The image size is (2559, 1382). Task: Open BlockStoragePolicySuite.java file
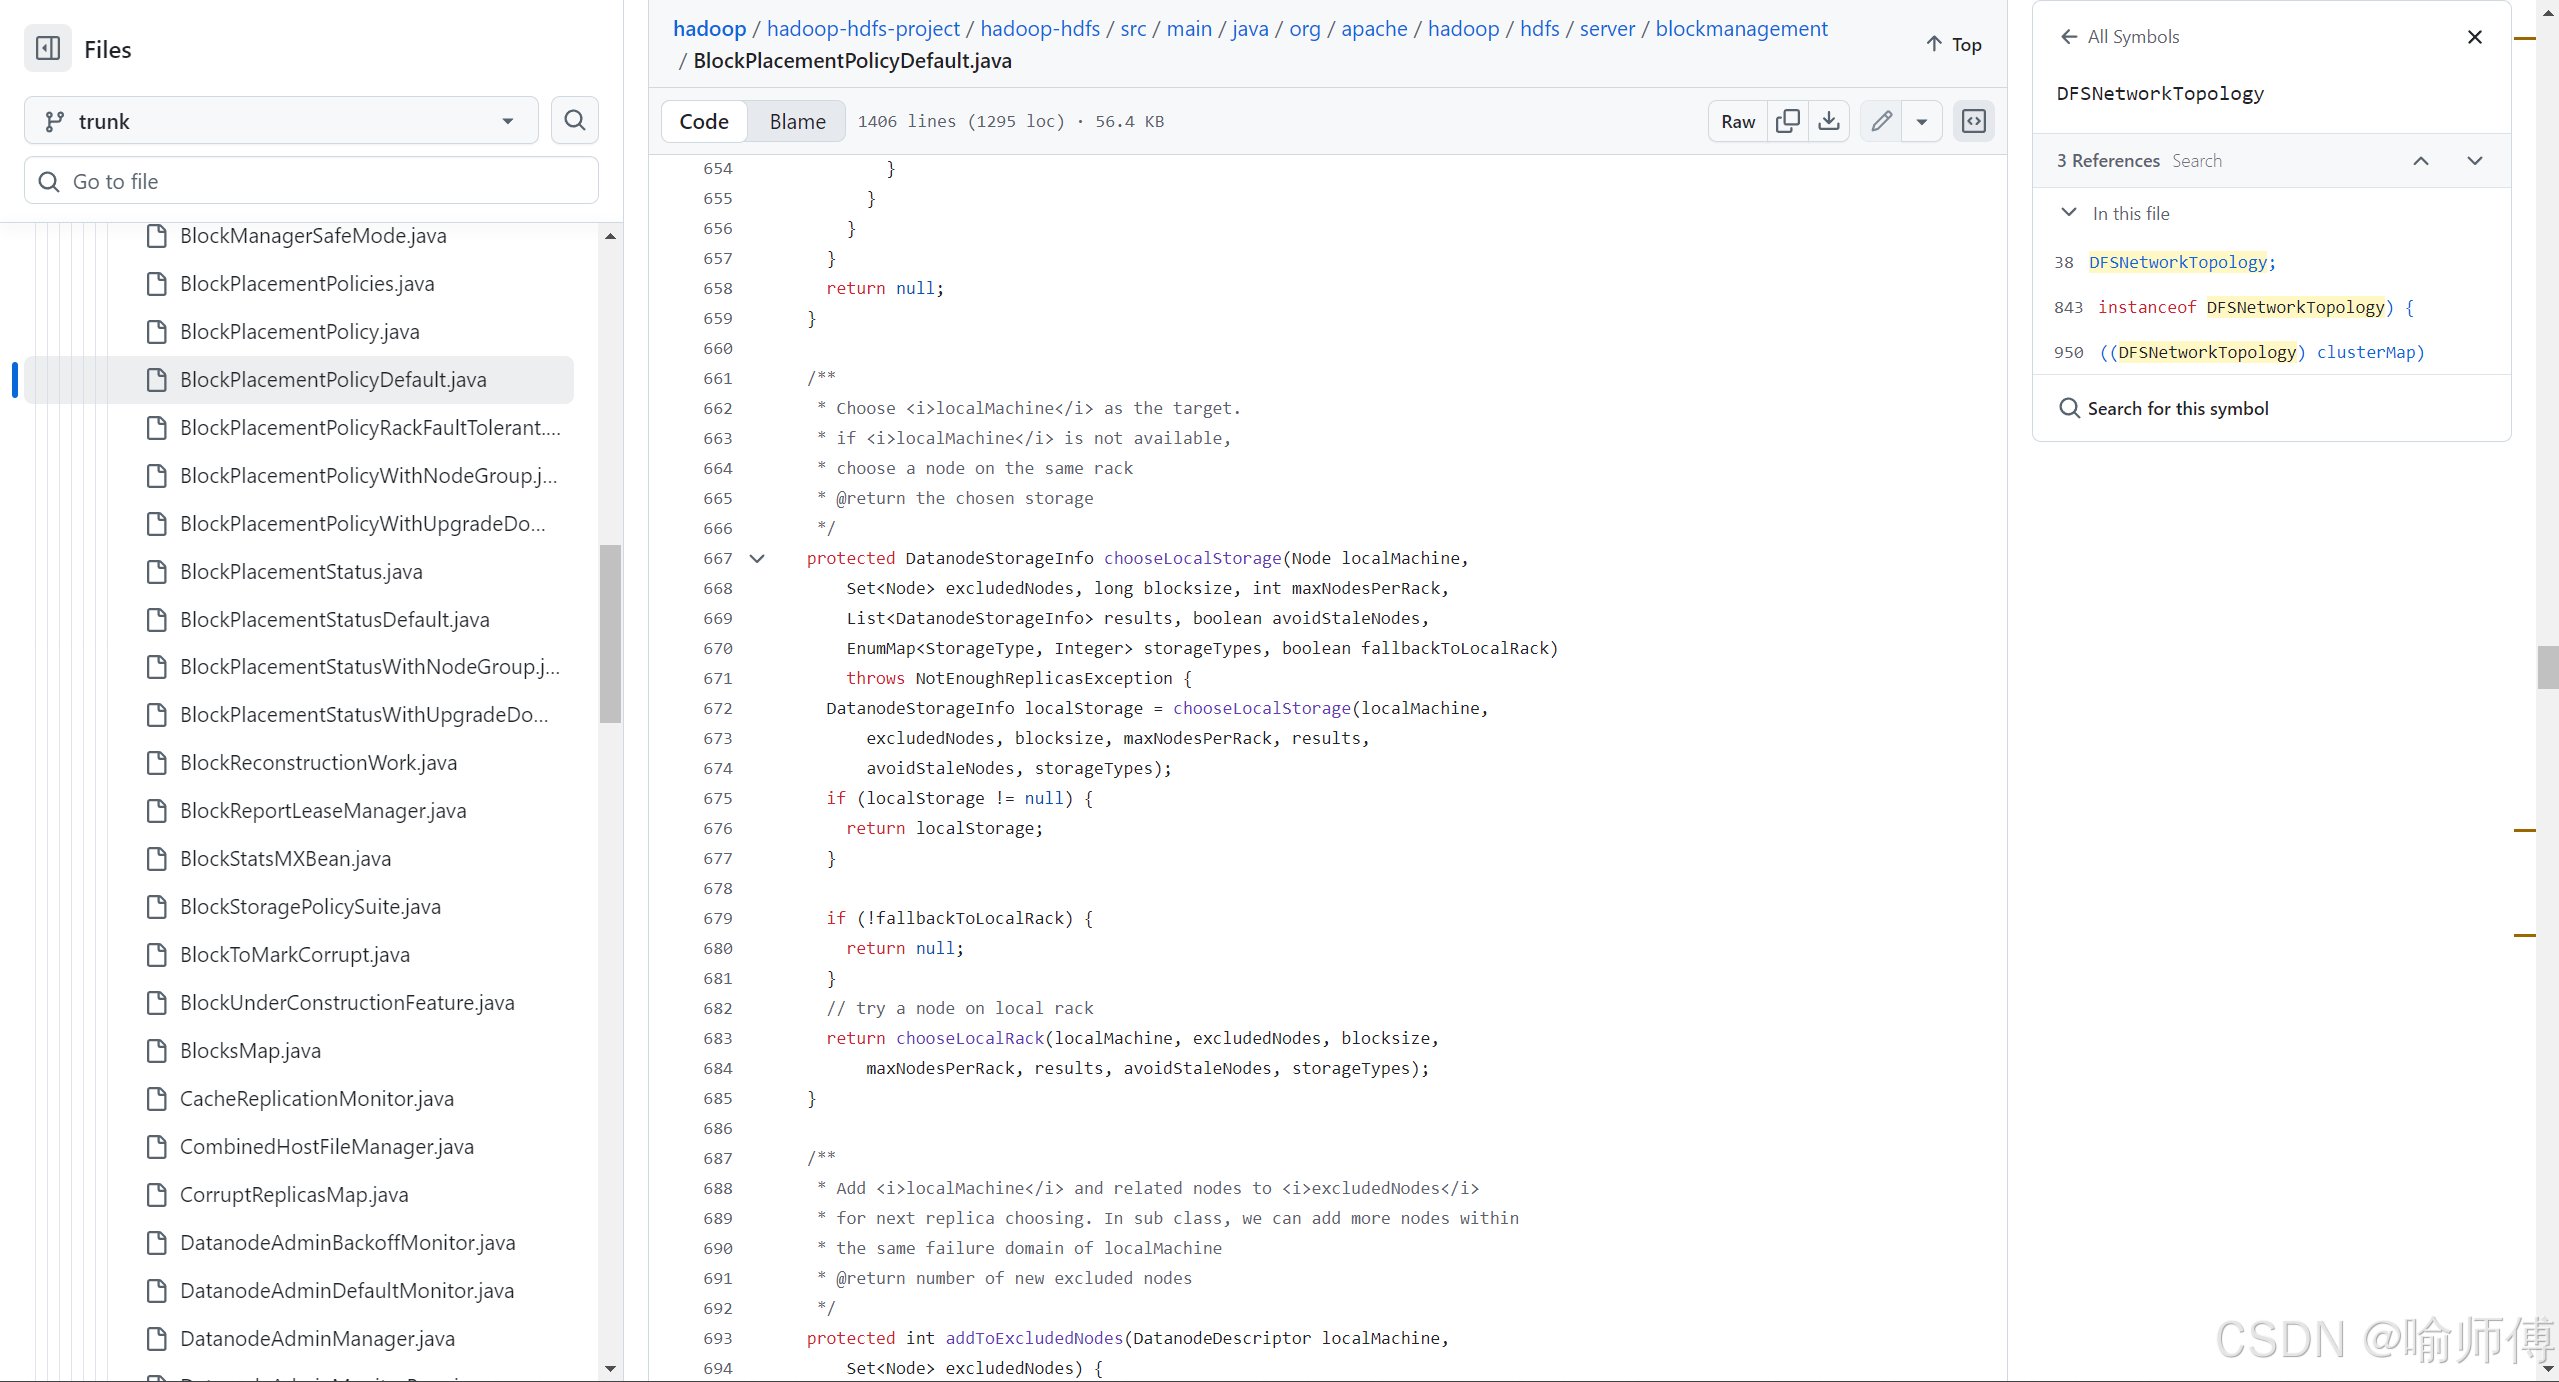pyautogui.click(x=310, y=907)
